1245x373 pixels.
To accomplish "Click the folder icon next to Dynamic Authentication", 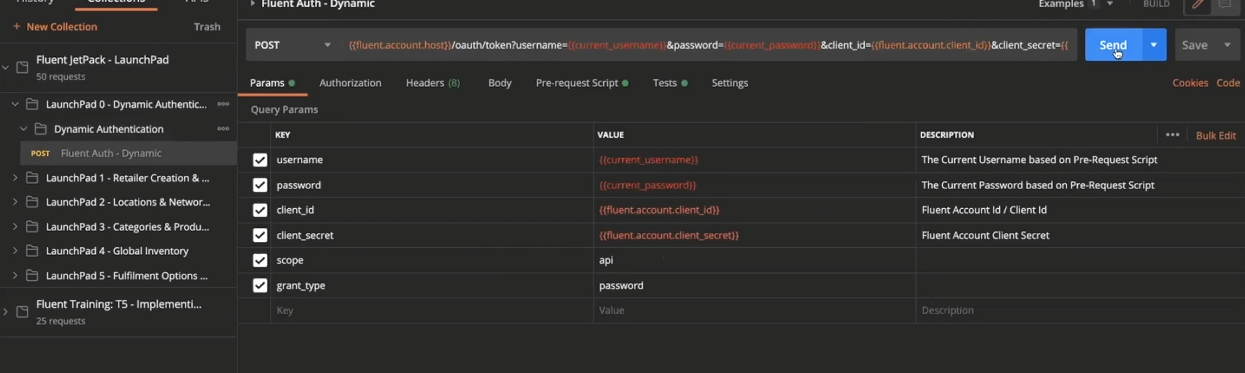I will pyautogui.click(x=41, y=129).
